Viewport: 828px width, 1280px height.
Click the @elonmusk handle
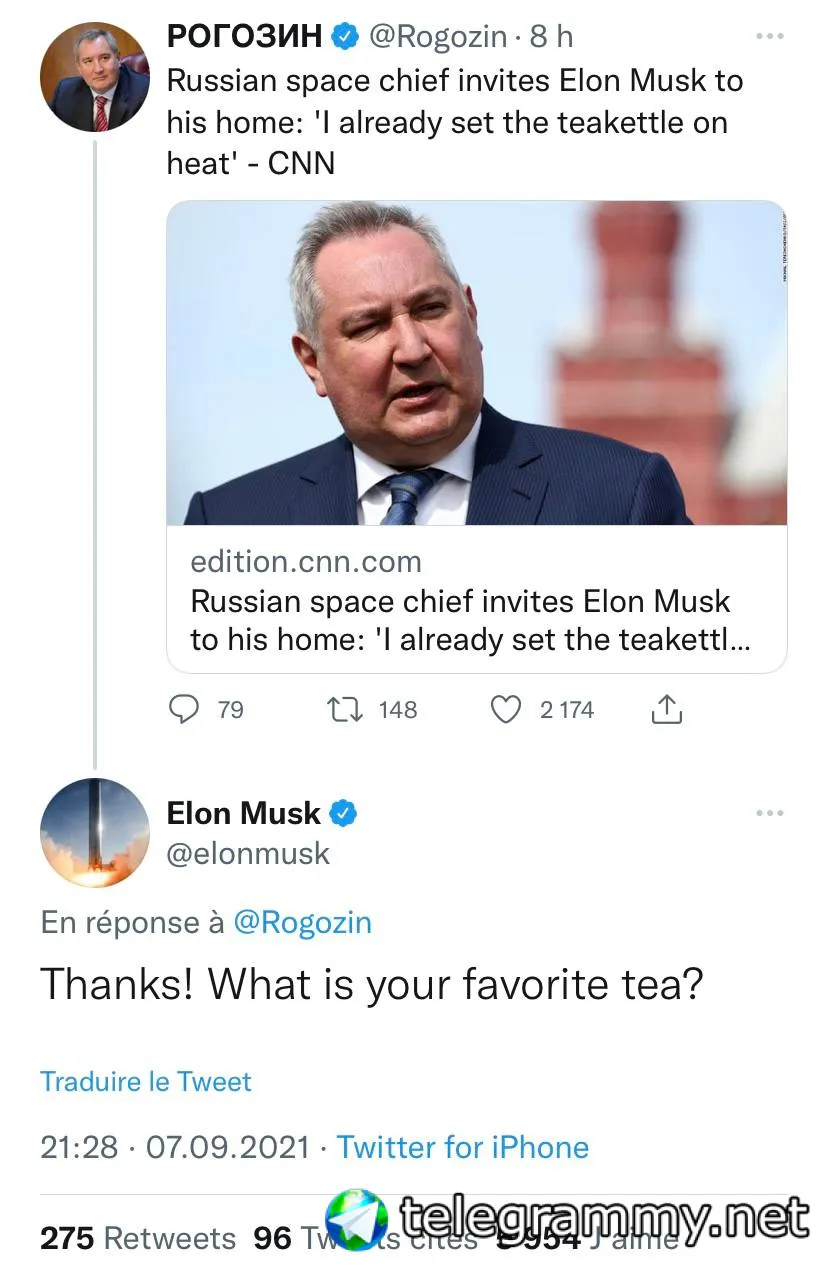coord(247,853)
